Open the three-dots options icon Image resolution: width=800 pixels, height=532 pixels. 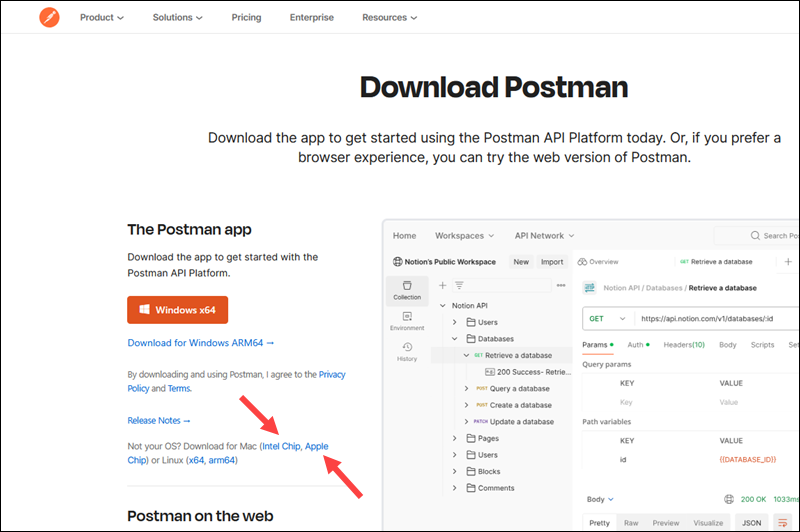pyautogui.click(x=561, y=285)
